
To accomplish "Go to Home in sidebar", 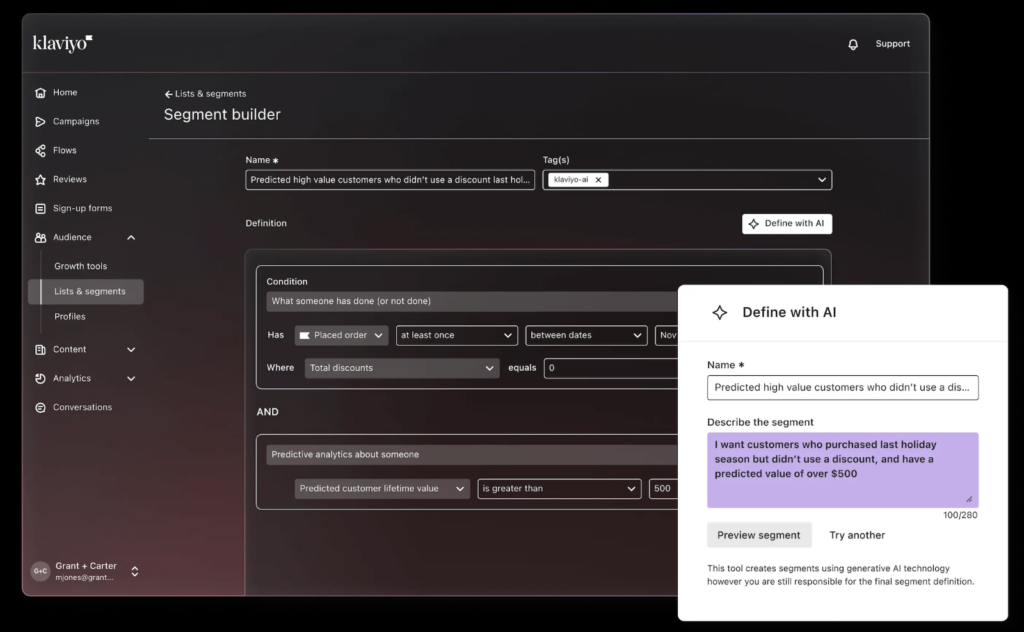I will 65,93.
